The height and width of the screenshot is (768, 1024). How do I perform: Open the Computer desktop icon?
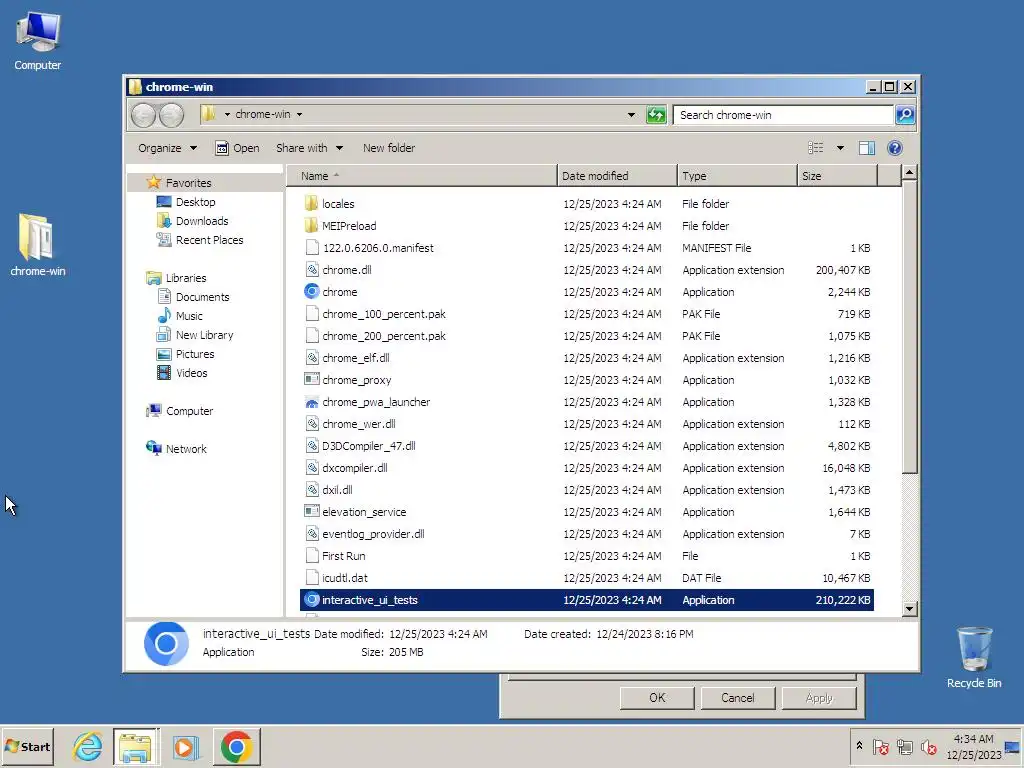pos(38,40)
